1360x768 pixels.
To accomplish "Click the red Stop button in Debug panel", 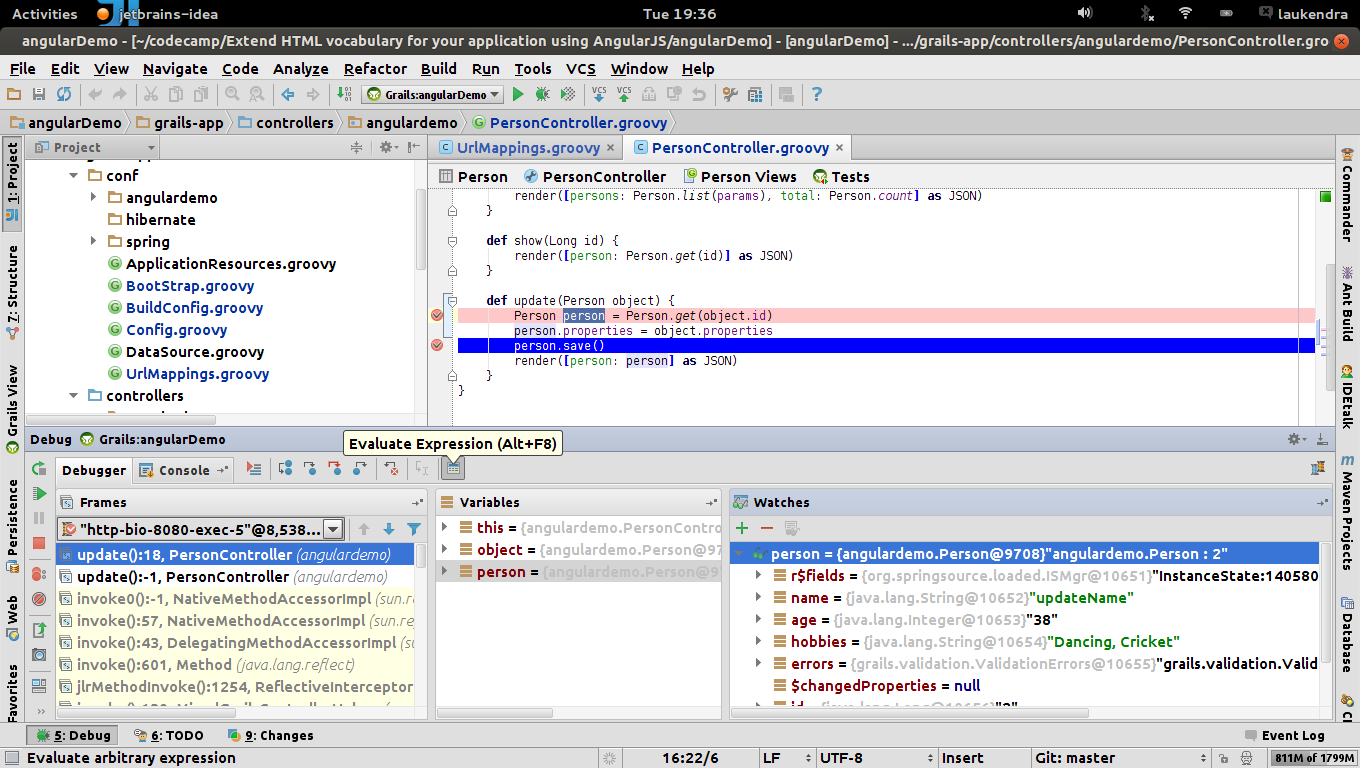I will pos(39,543).
